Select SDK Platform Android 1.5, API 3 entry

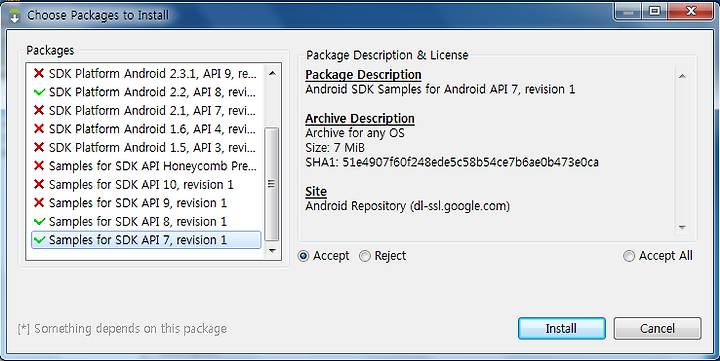point(146,147)
